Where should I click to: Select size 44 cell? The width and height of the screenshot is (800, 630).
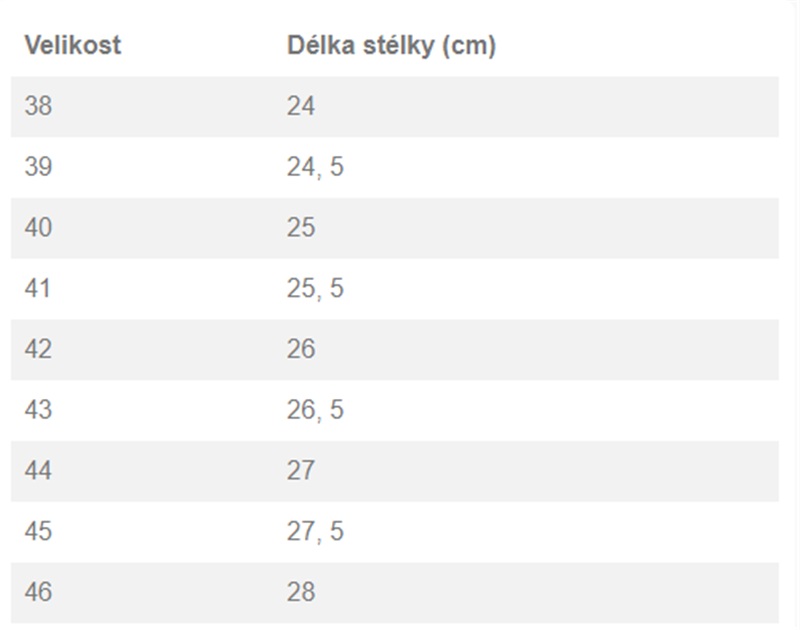38,470
